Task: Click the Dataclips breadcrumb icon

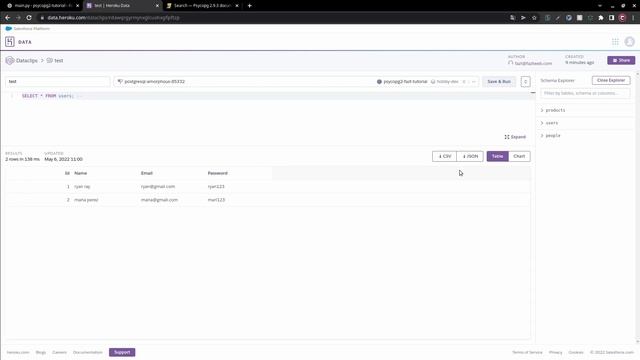Action: pyautogui.click(x=10, y=60)
